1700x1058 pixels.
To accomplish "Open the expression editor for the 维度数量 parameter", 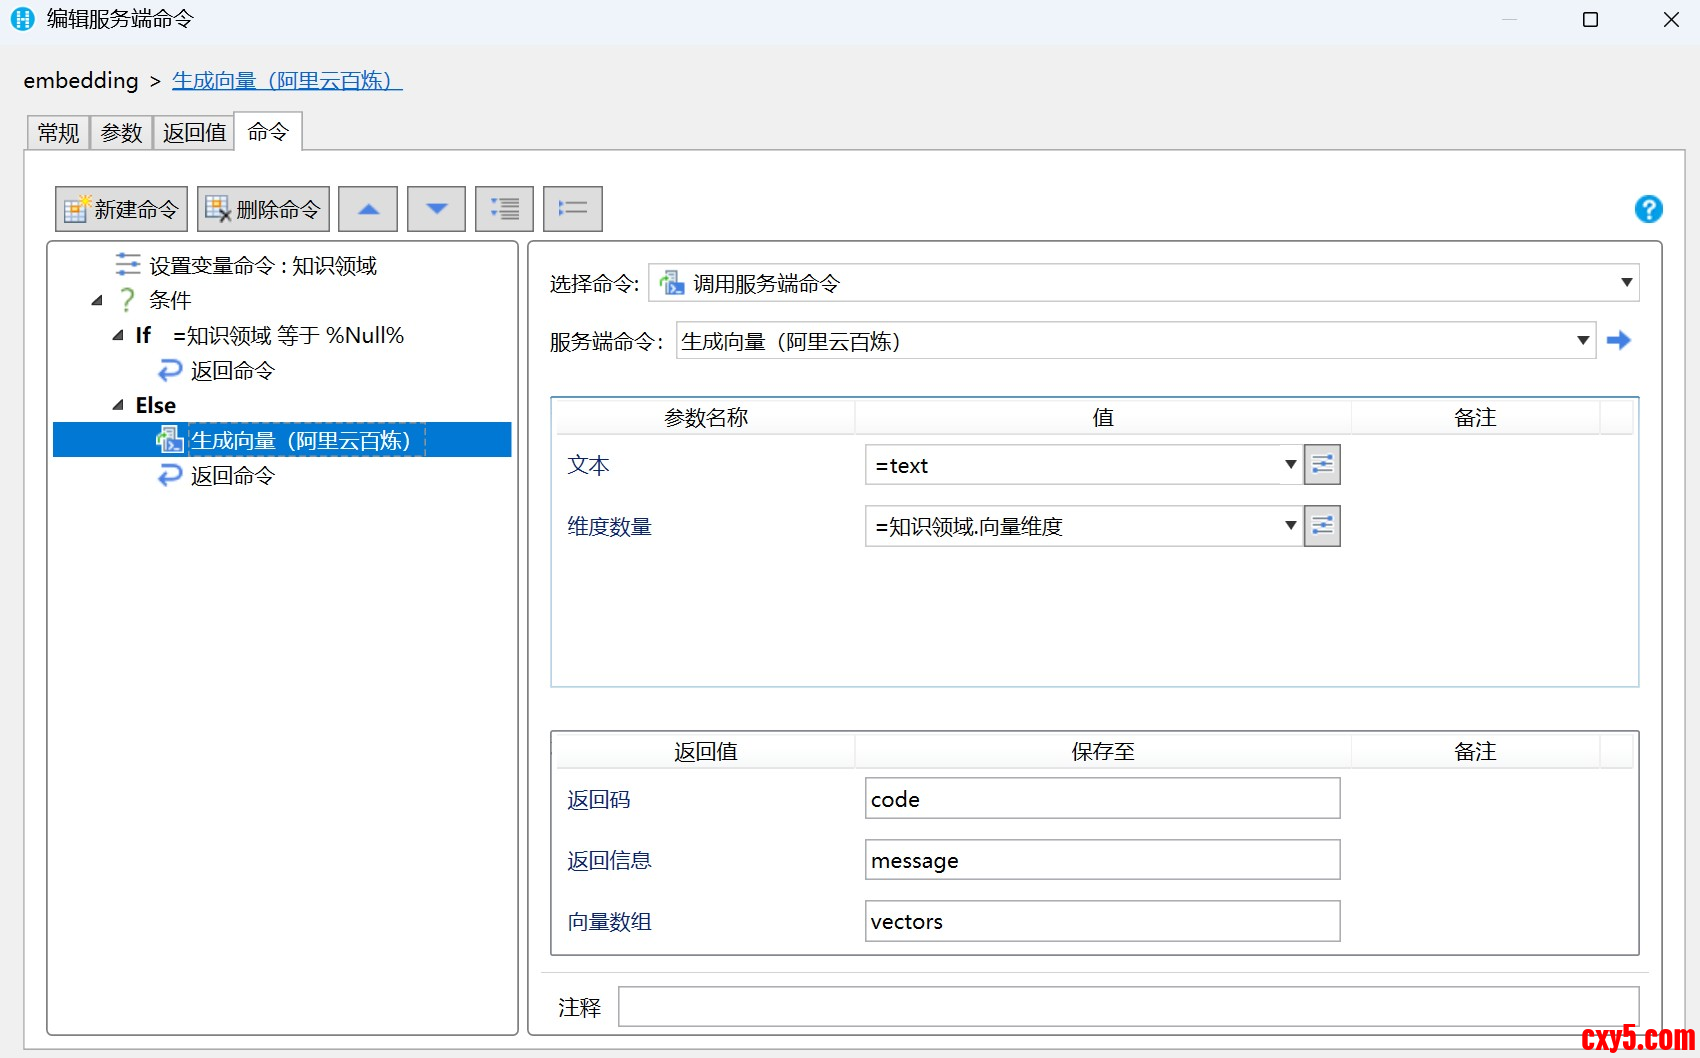I will point(1322,526).
